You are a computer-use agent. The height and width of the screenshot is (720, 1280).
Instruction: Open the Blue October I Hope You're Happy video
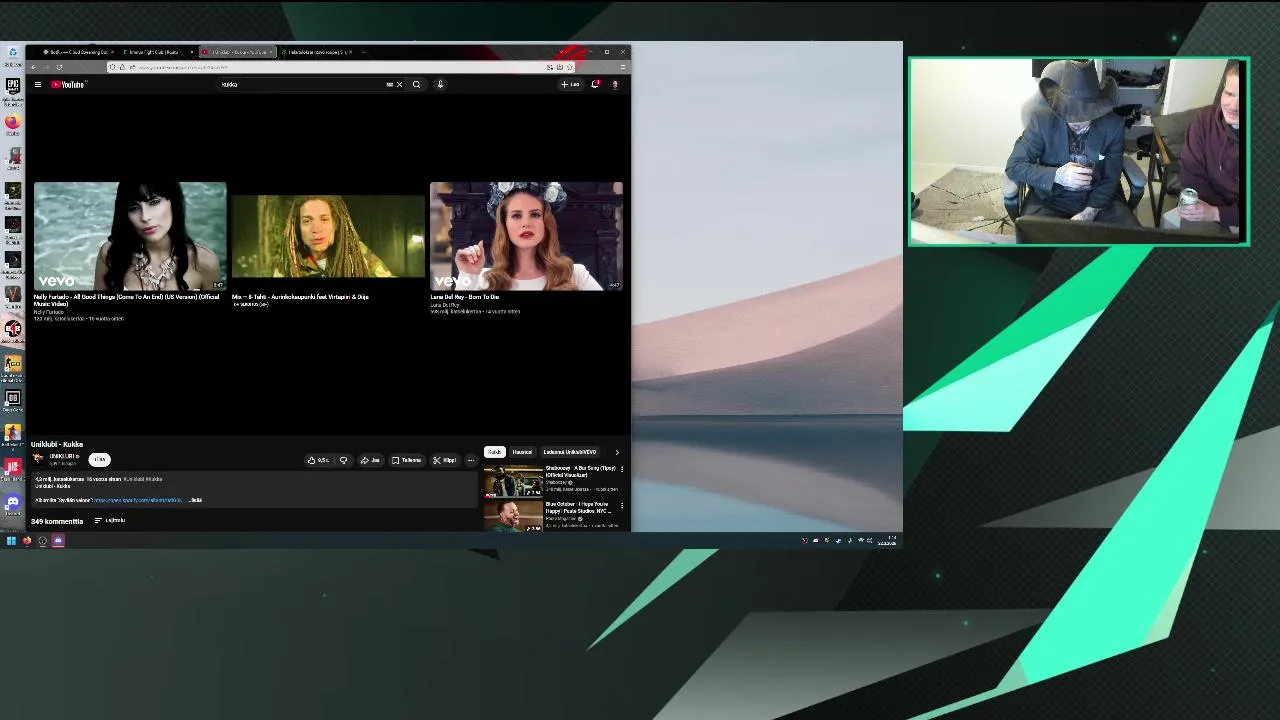[513, 515]
